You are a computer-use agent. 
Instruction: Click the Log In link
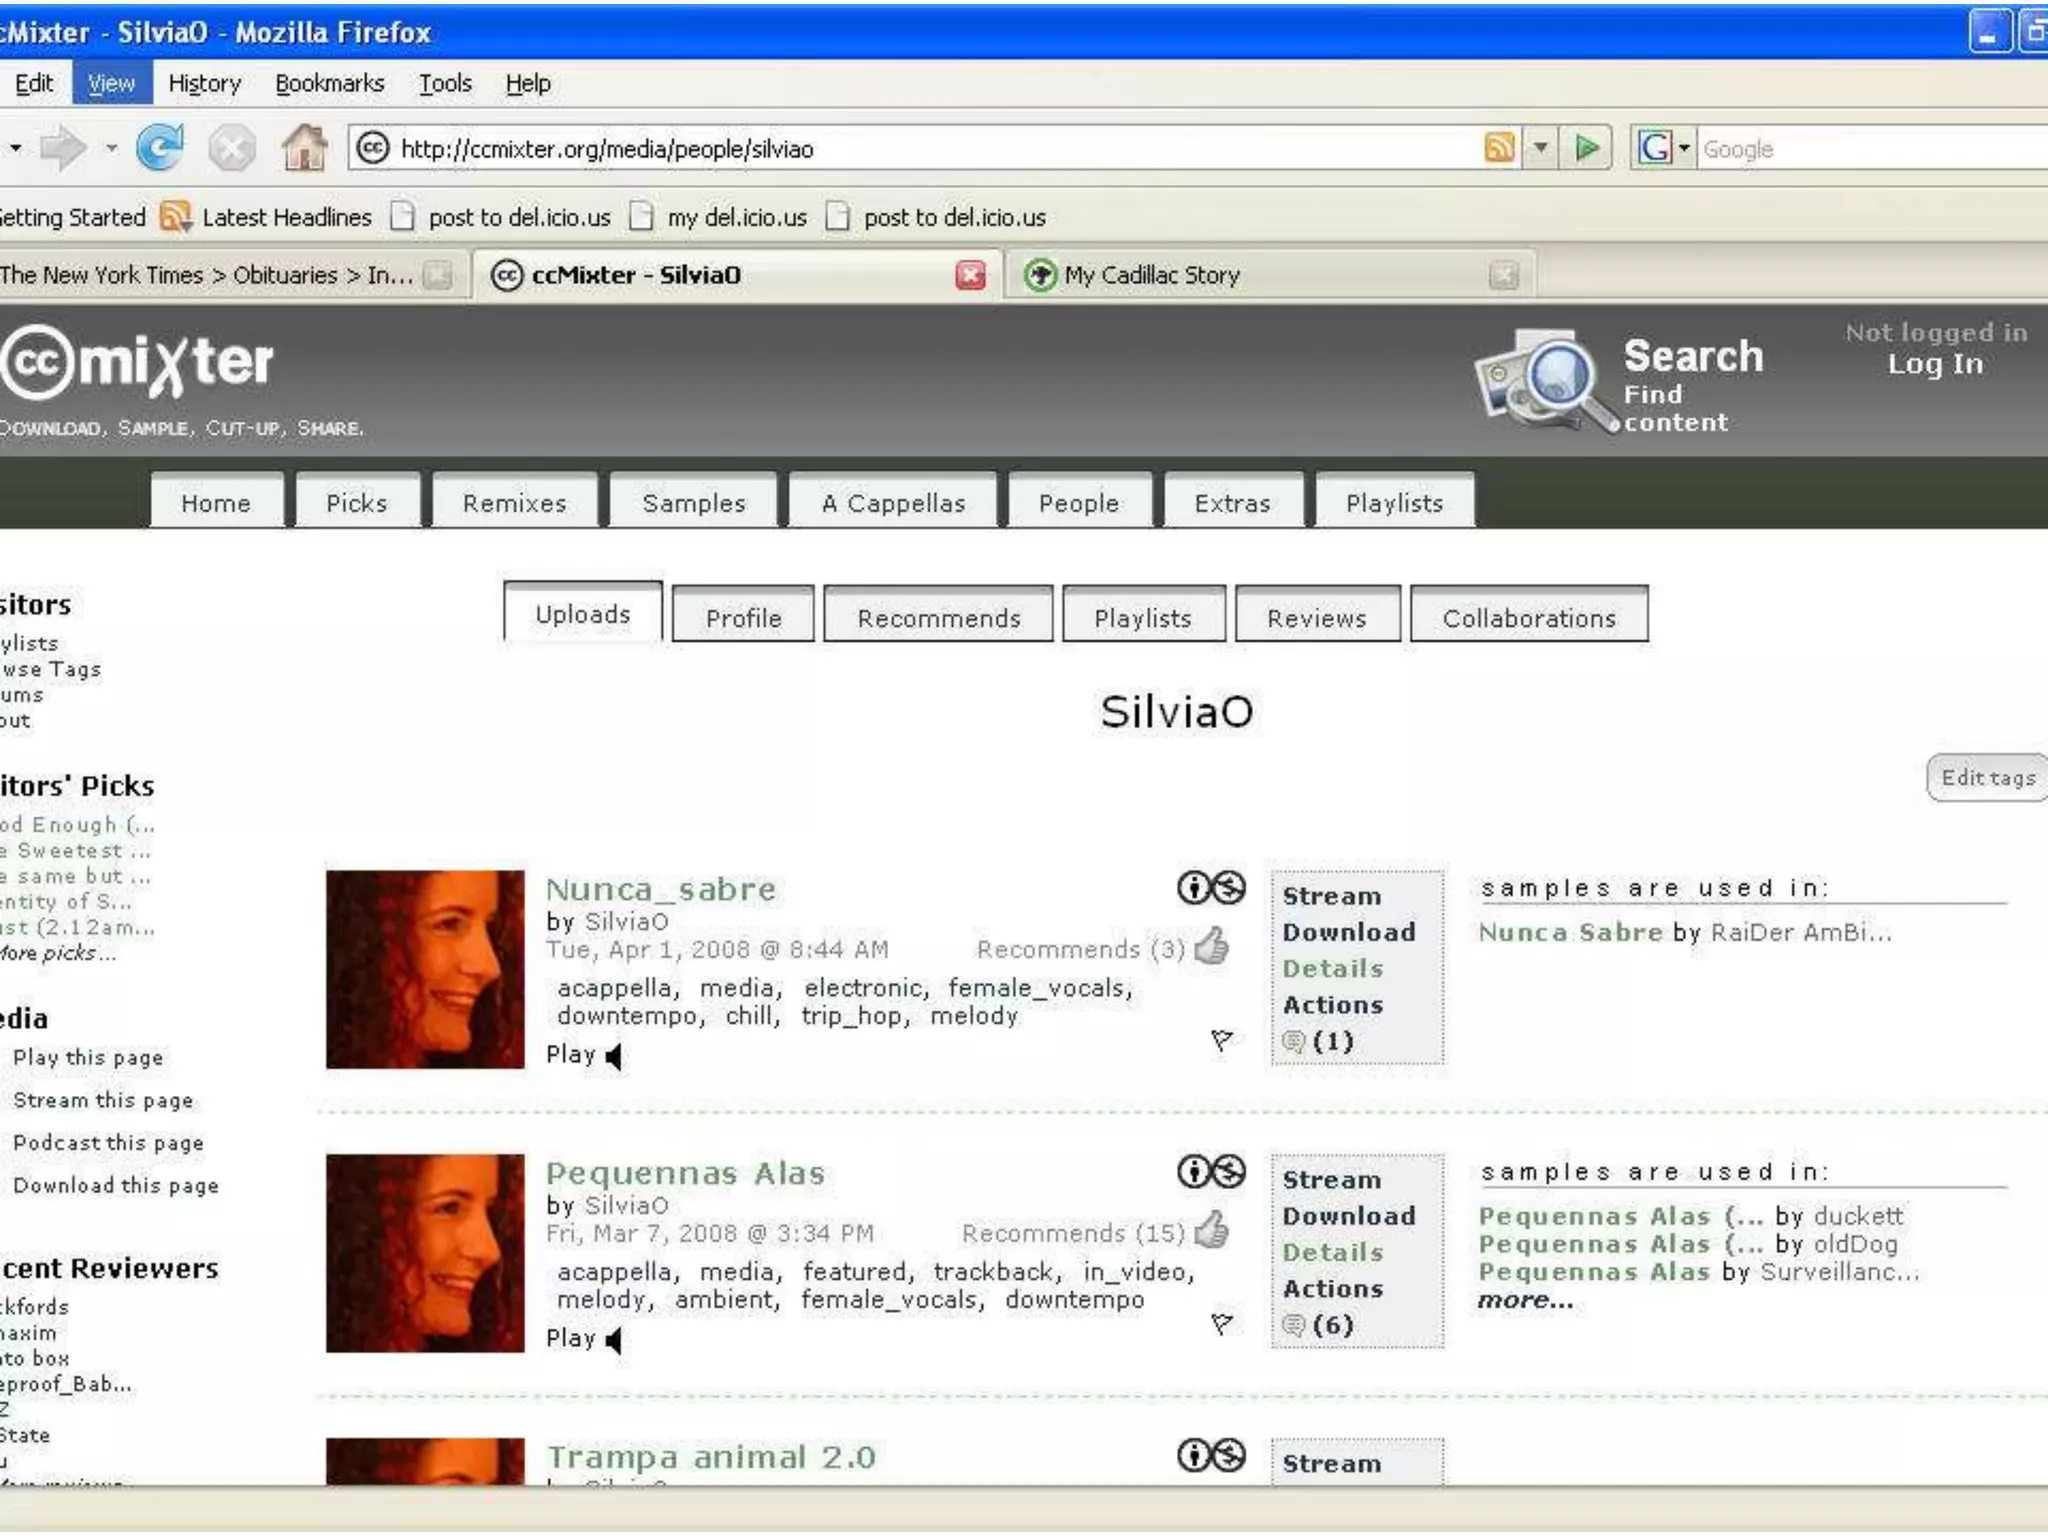[x=1935, y=364]
